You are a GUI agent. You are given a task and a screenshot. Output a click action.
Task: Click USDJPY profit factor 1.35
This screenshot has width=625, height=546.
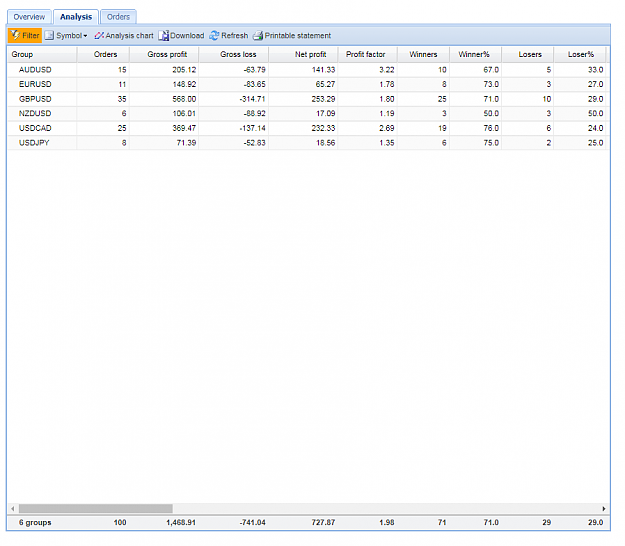click(387, 143)
